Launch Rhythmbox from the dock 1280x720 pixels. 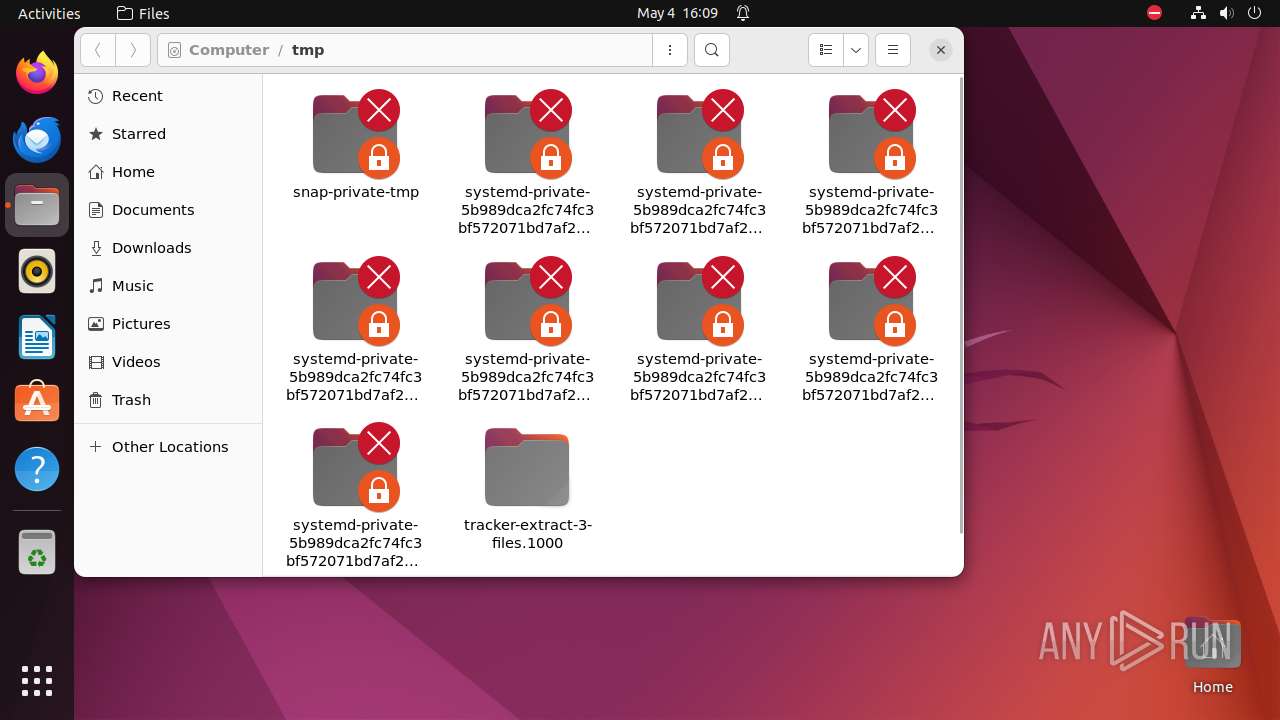coord(37,271)
